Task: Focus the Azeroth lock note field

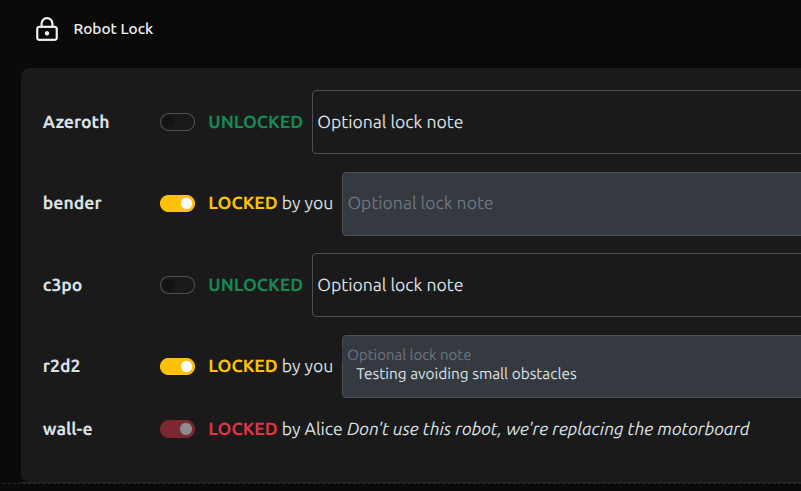Action: [x=556, y=122]
